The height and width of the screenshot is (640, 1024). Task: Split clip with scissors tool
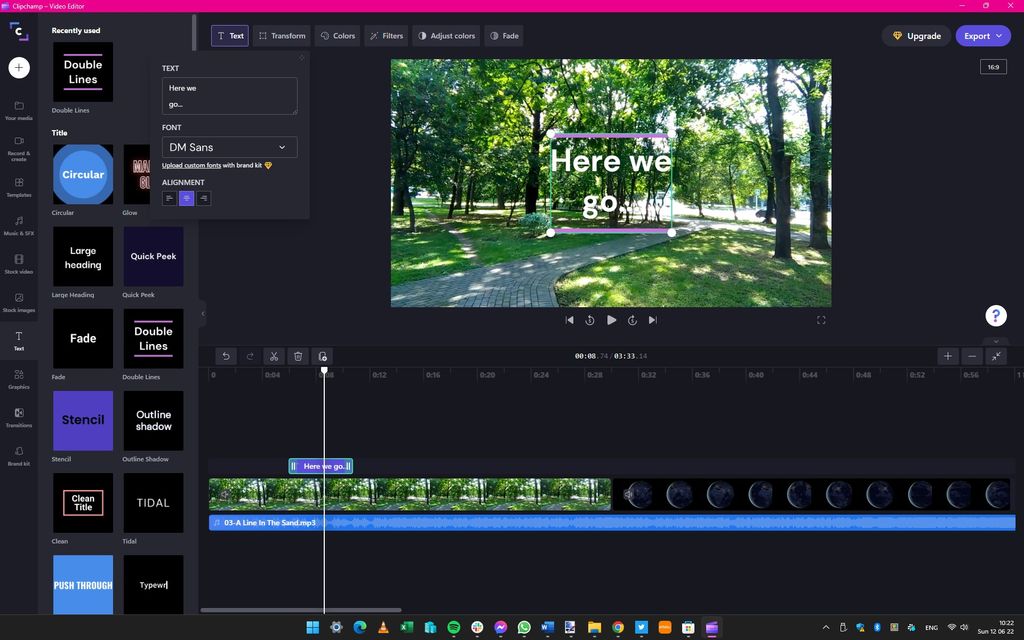pos(274,356)
